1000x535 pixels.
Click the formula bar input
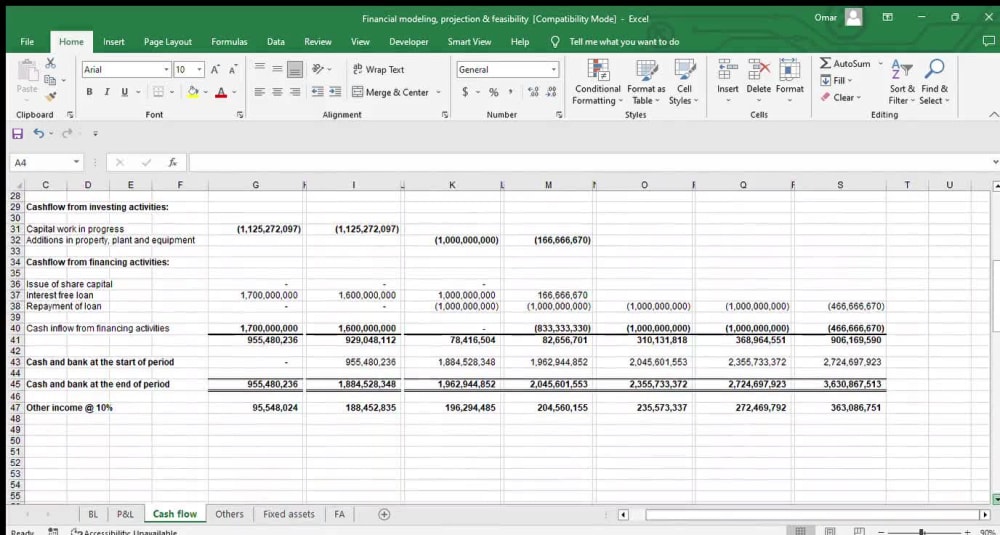(590, 163)
